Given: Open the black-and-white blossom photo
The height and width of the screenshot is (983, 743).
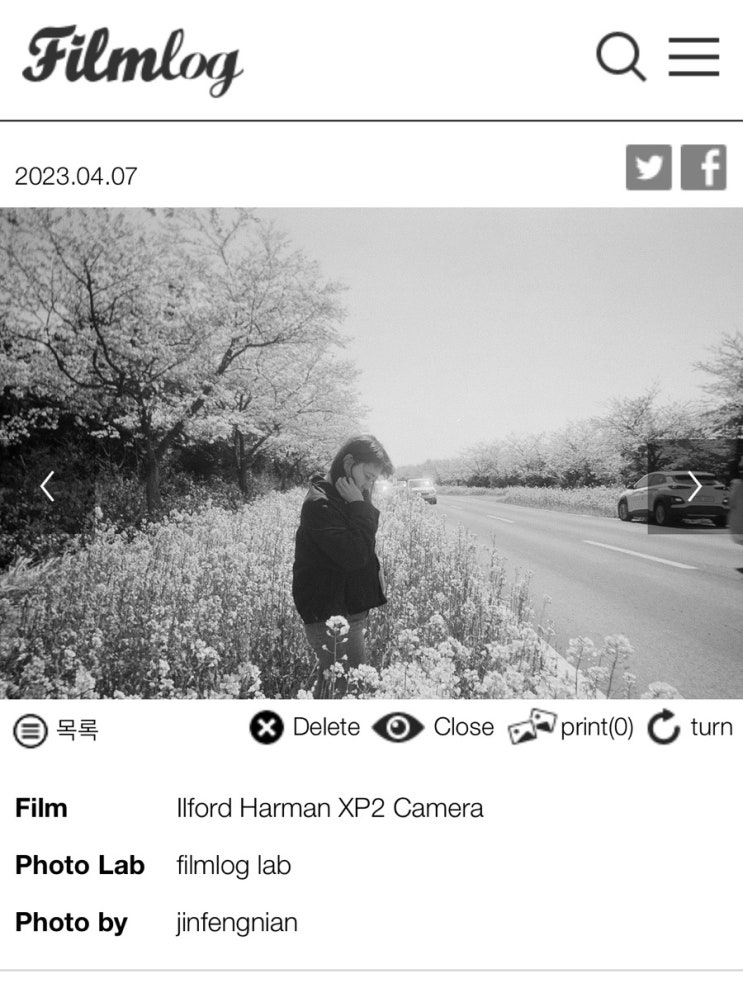Looking at the screenshot, I should pyautogui.click(x=371, y=453).
